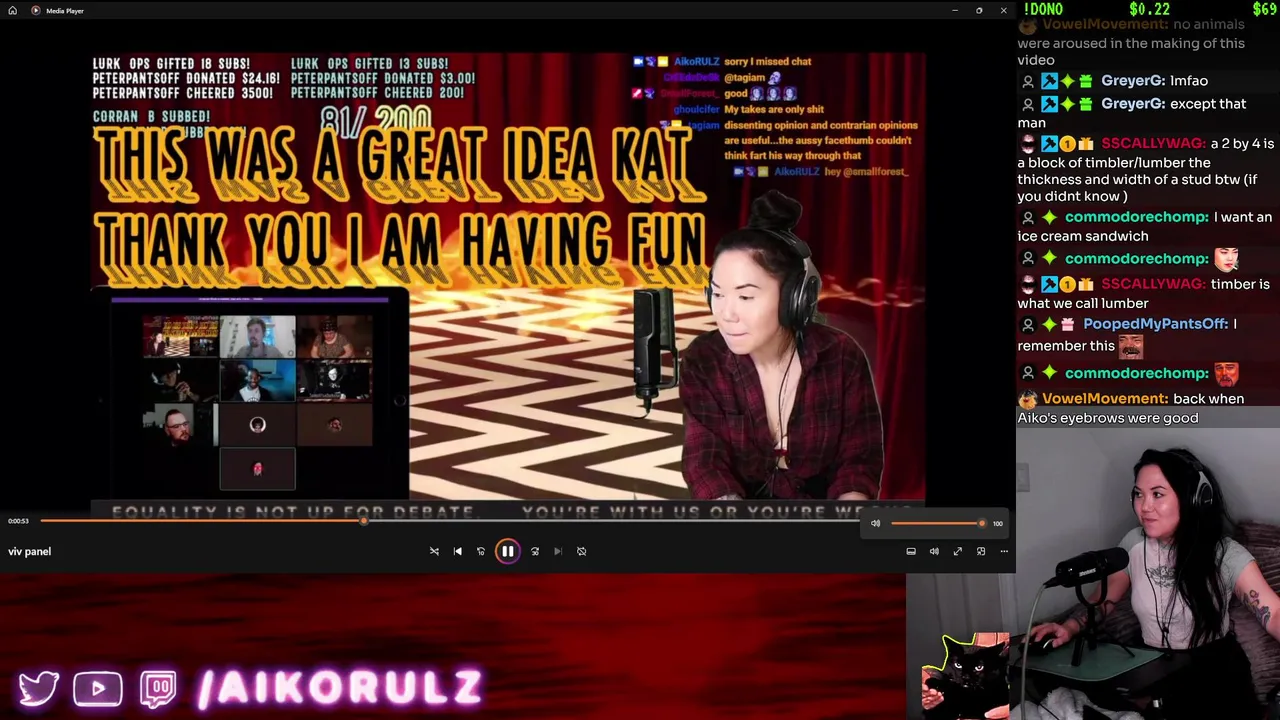Click the emote in PoopedMyPantsOff's message
The width and height of the screenshot is (1280, 720).
point(1131,346)
